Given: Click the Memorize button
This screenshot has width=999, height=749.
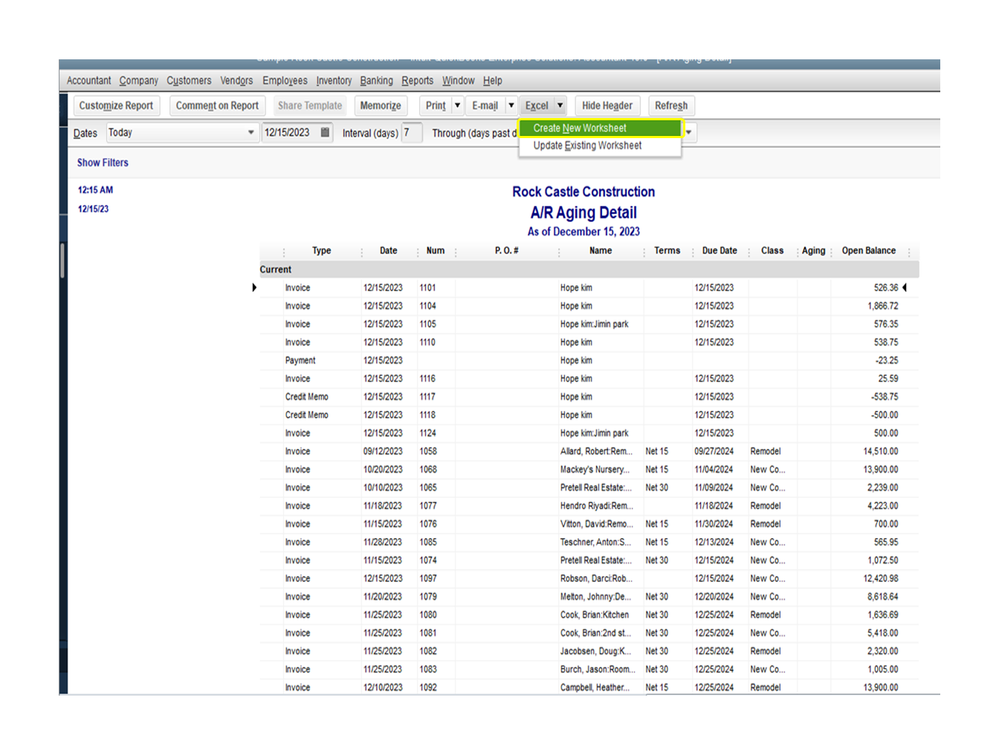Looking at the screenshot, I should click(380, 106).
